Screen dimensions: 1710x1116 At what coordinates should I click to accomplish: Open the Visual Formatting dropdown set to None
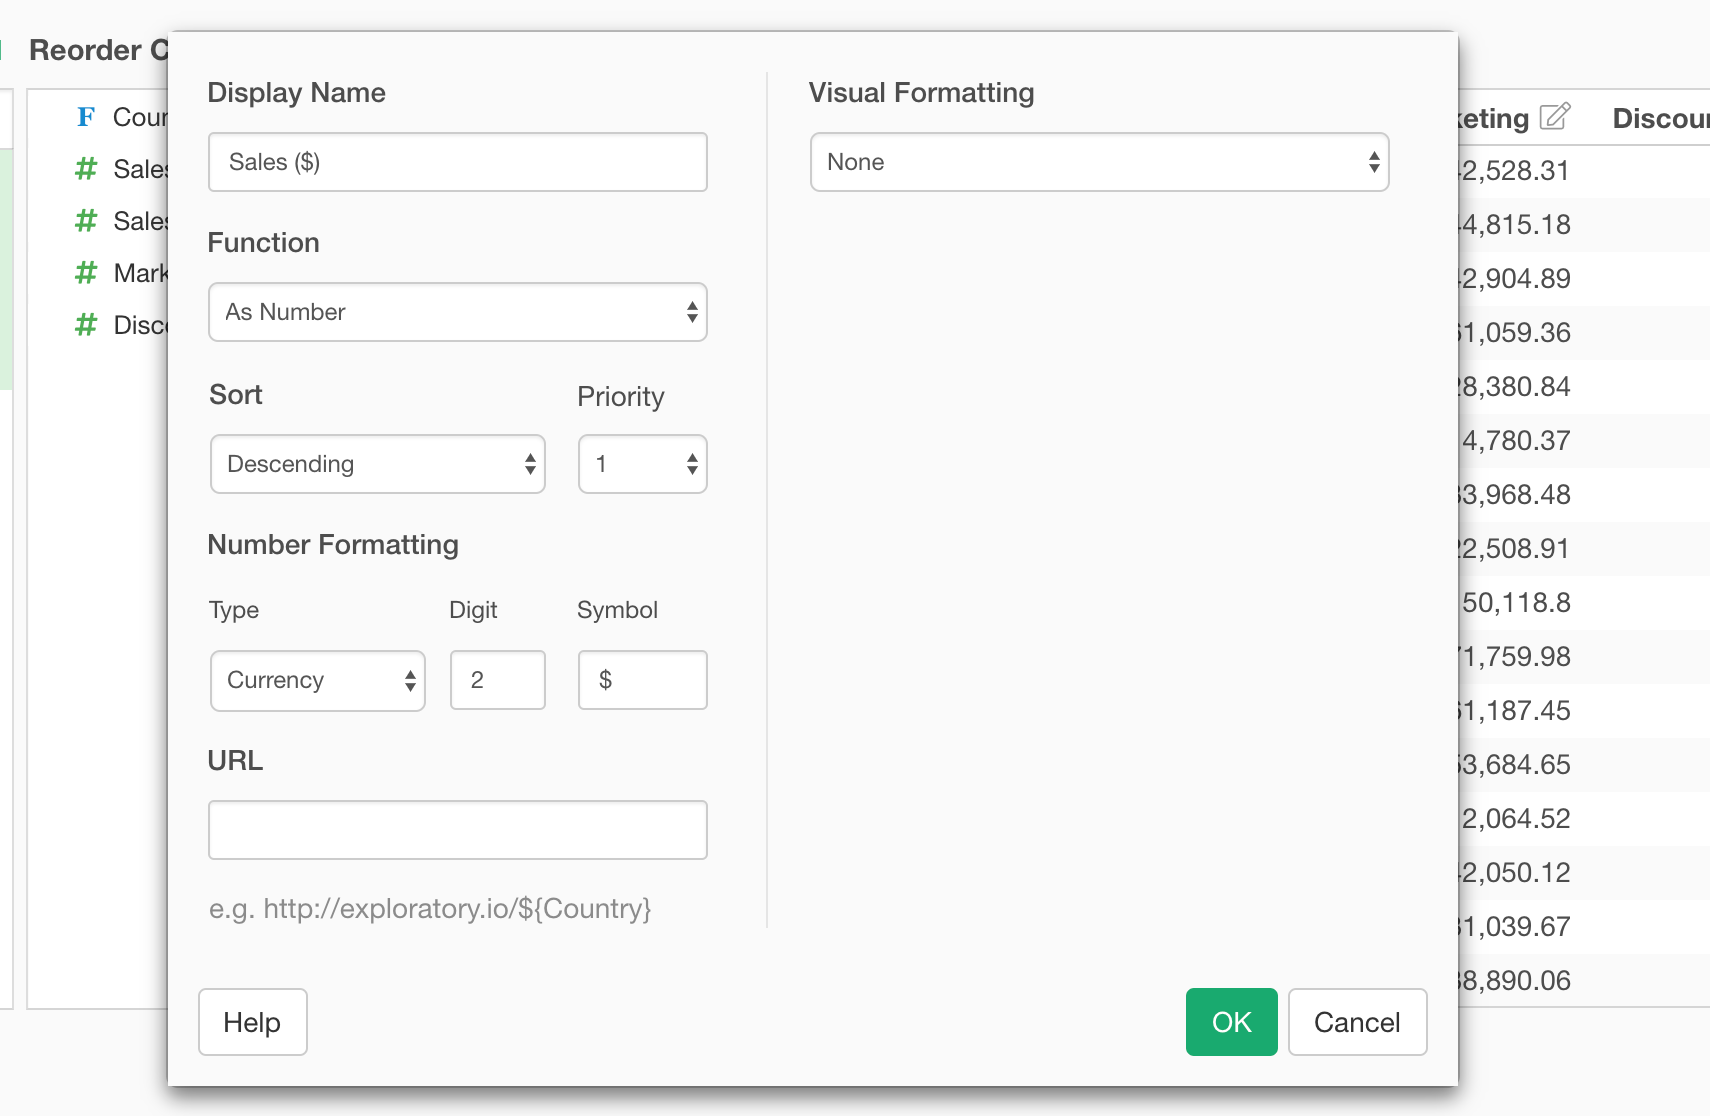click(x=1098, y=162)
